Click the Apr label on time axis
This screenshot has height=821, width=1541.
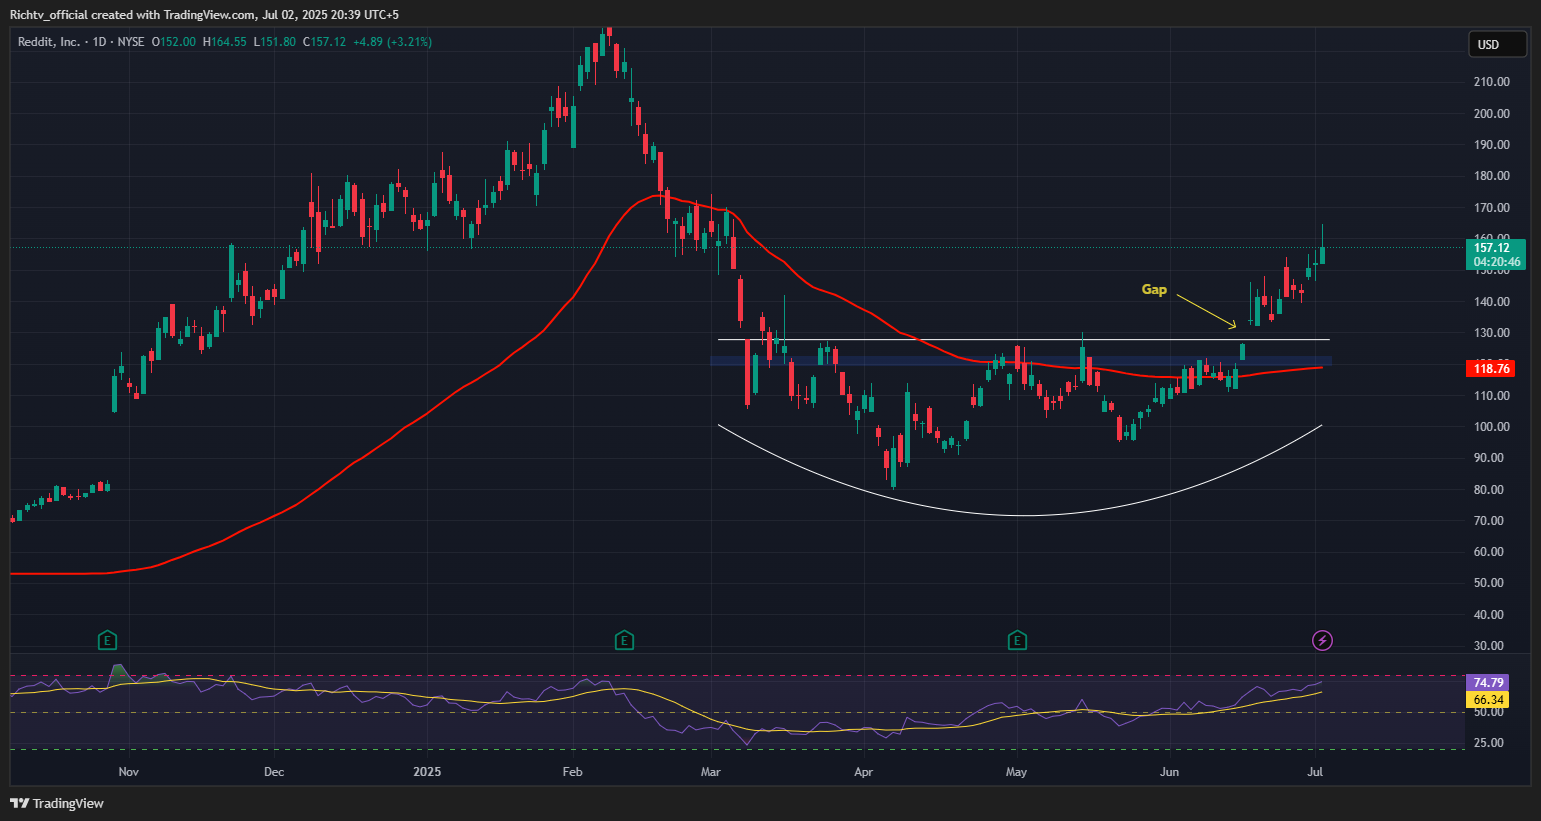[864, 772]
